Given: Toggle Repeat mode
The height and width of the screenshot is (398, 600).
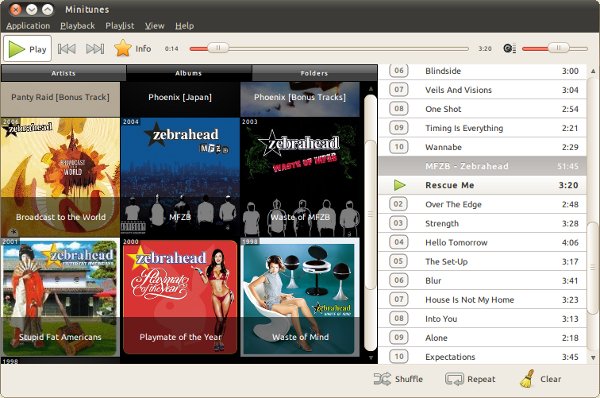Looking at the screenshot, I should pyautogui.click(x=470, y=379).
